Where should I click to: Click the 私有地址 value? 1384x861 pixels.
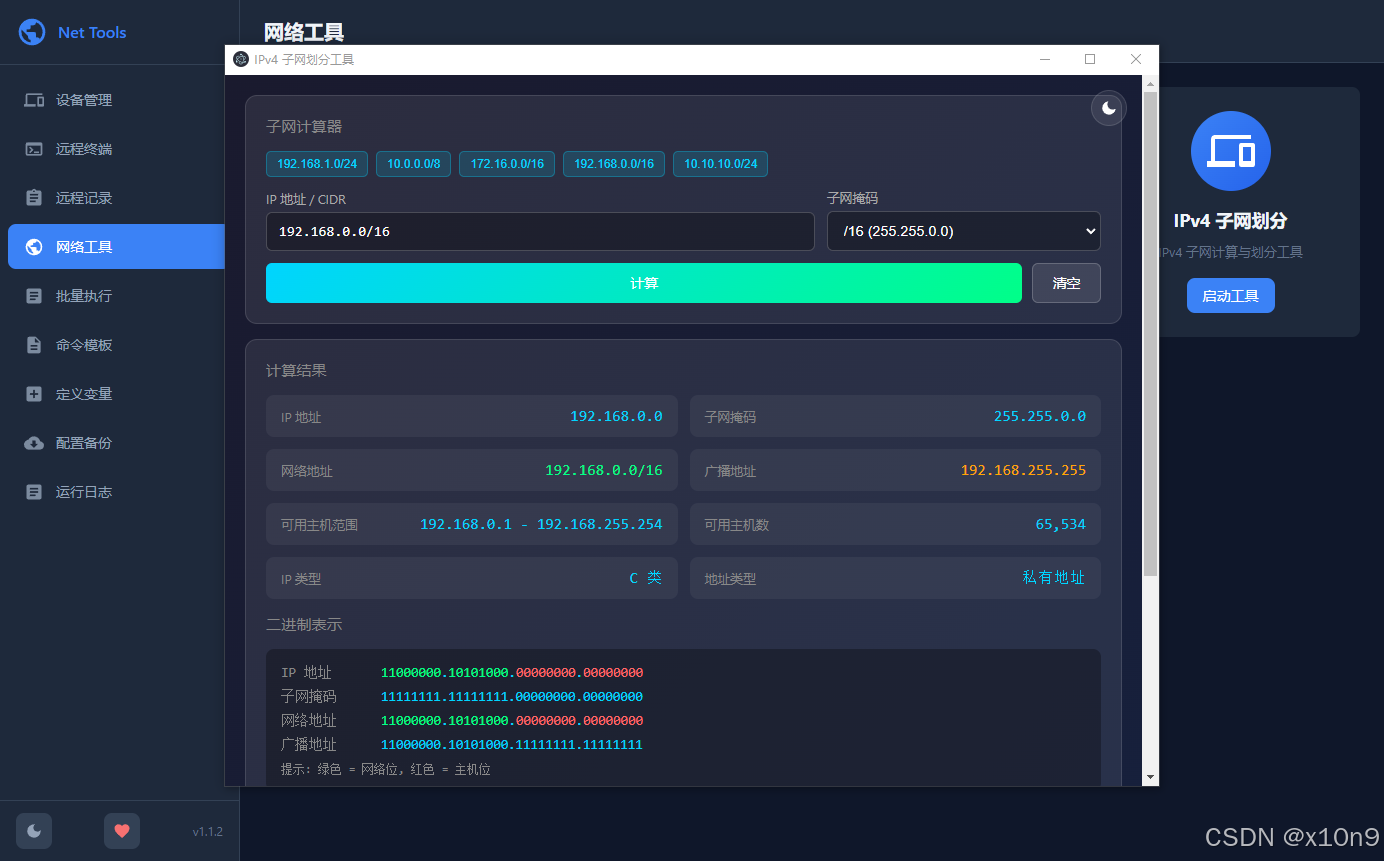point(1054,577)
